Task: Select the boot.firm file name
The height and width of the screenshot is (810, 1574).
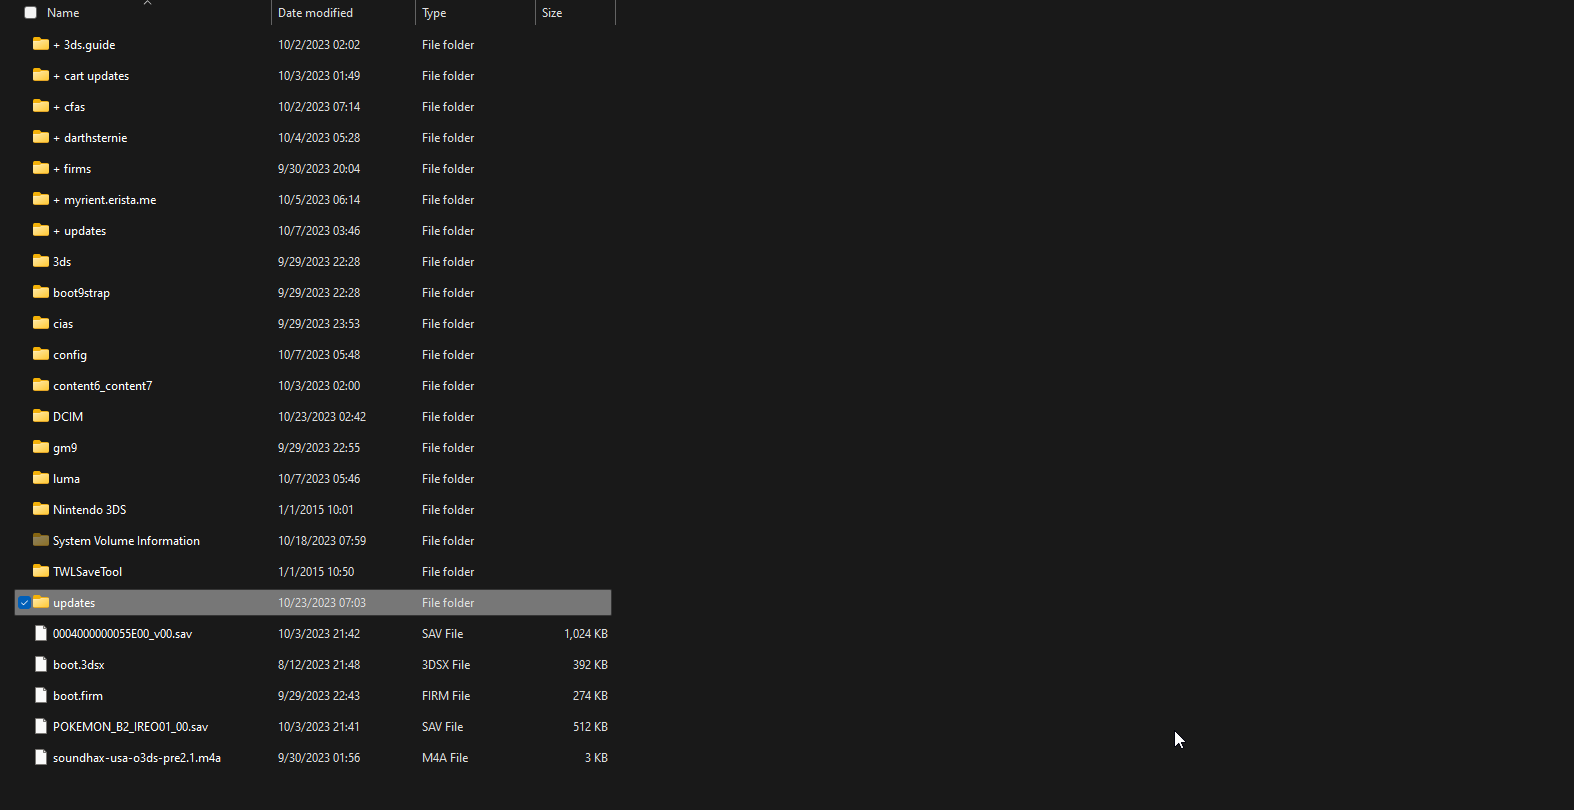Action: [x=78, y=696]
